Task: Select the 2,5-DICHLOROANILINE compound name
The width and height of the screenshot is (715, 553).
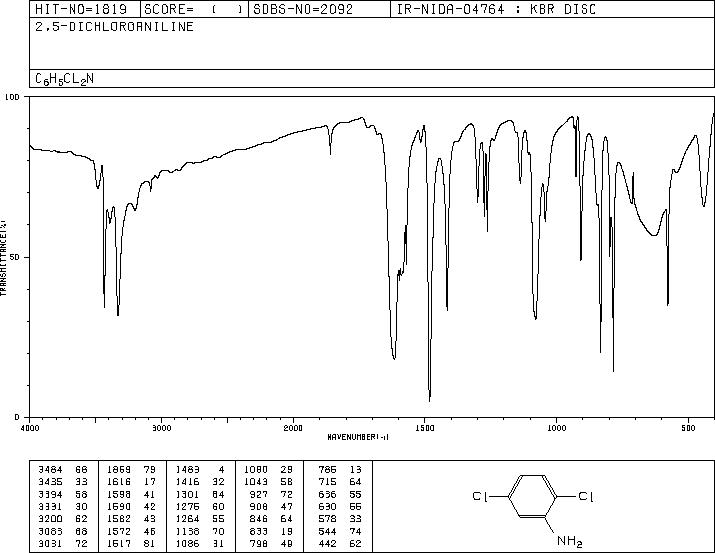Action: [114, 27]
